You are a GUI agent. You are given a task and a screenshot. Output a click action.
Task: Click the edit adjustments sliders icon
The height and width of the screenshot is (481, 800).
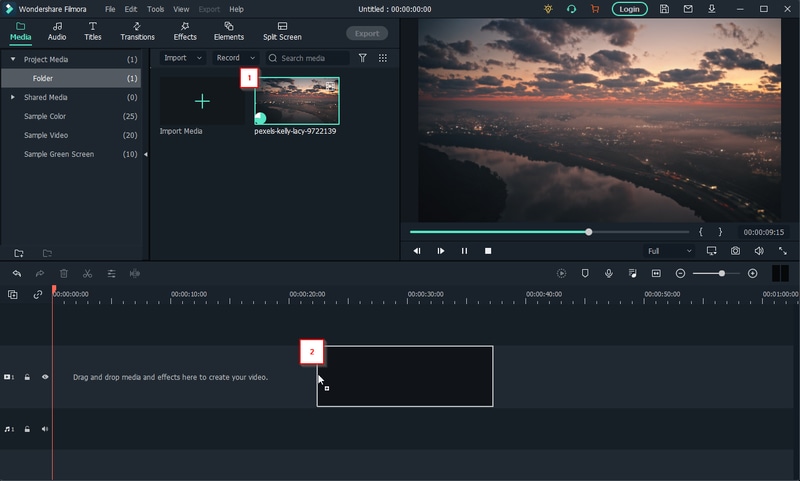click(x=111, y=274)
